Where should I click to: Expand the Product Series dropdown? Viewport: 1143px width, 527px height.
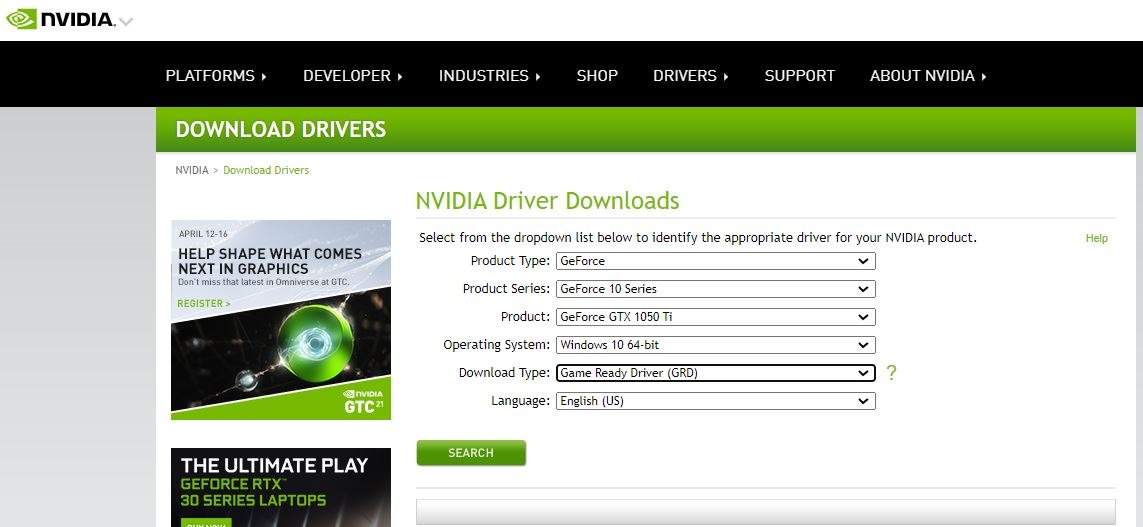(x=715, y=289)
